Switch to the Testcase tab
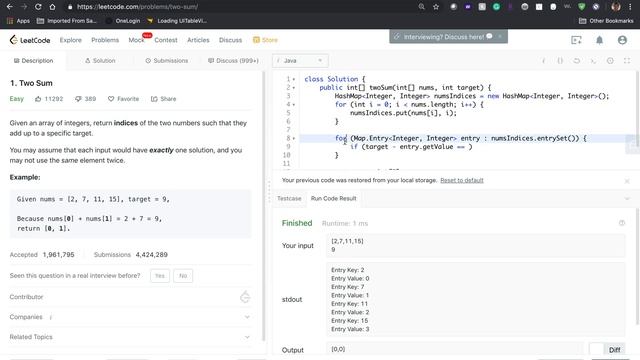Screen dimensions: 640x360 tap(289, 199)
